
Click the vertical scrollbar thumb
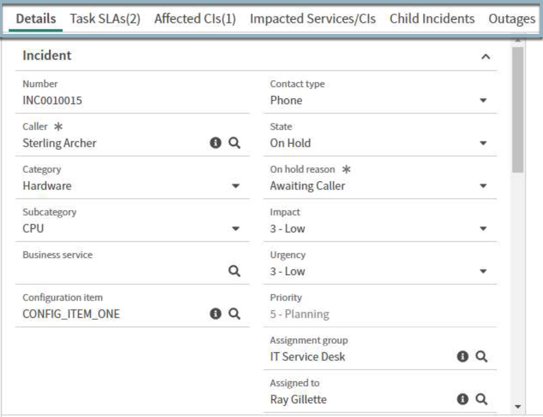(x=518, y=109)
